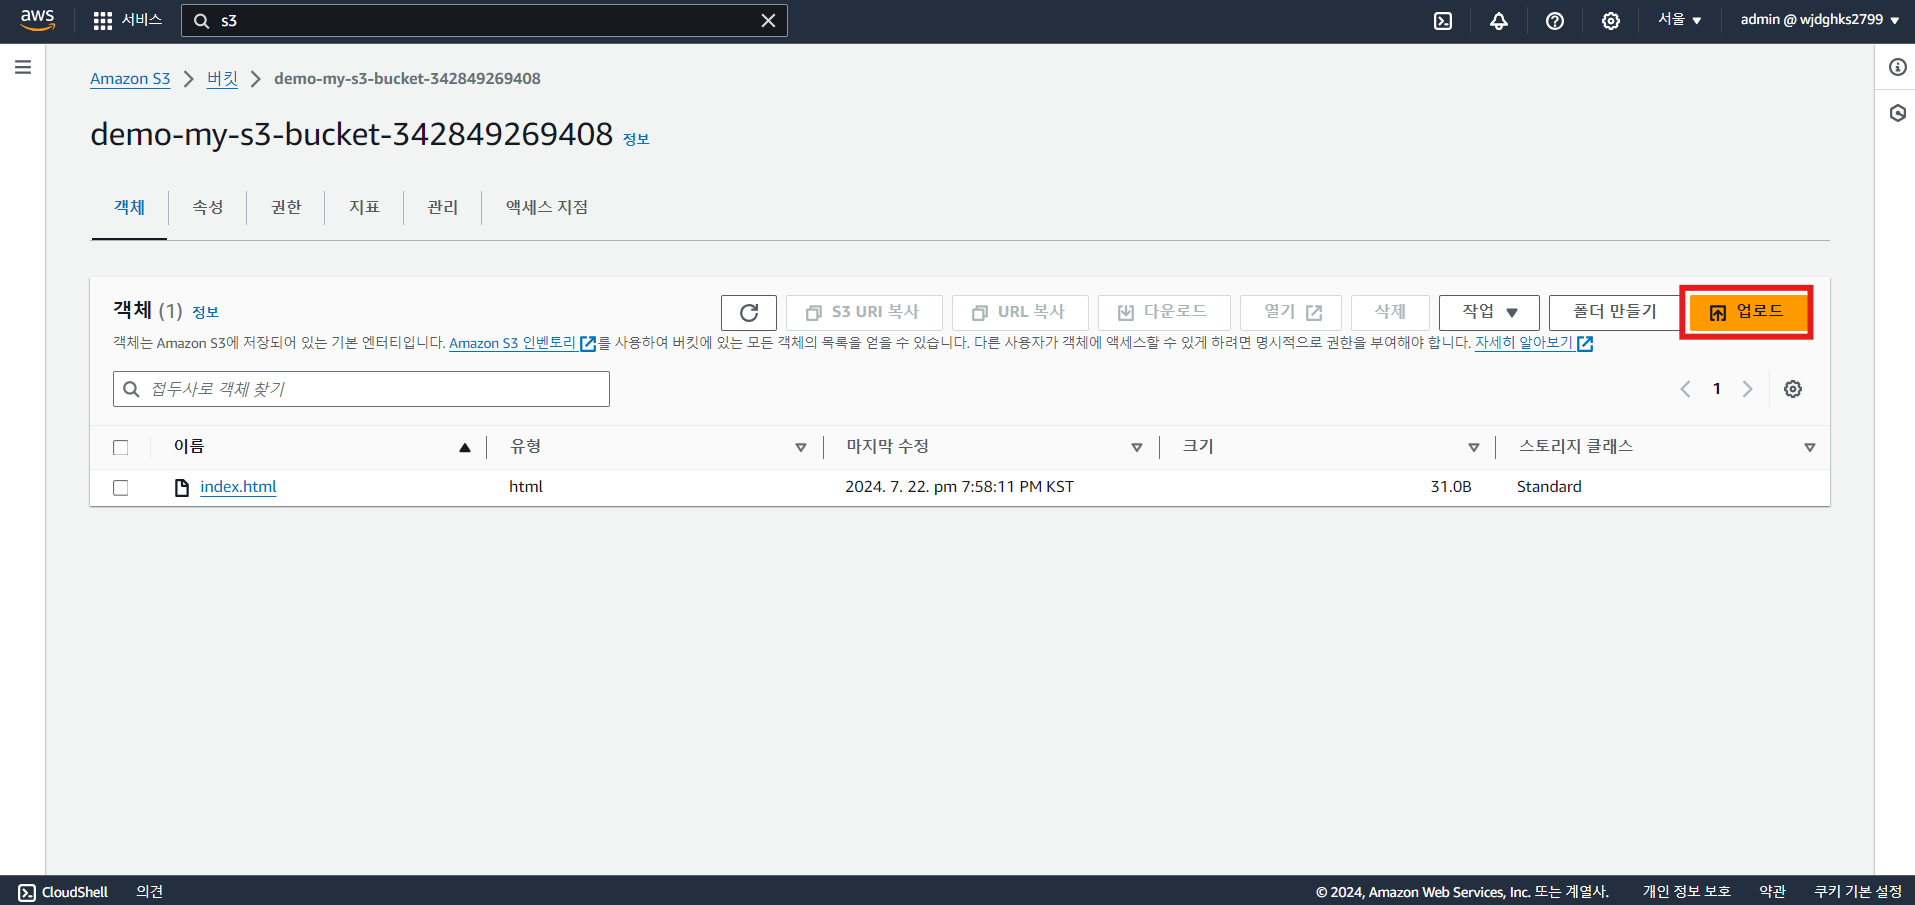Open the Seoul region dropdown

tap(1679, 20)
